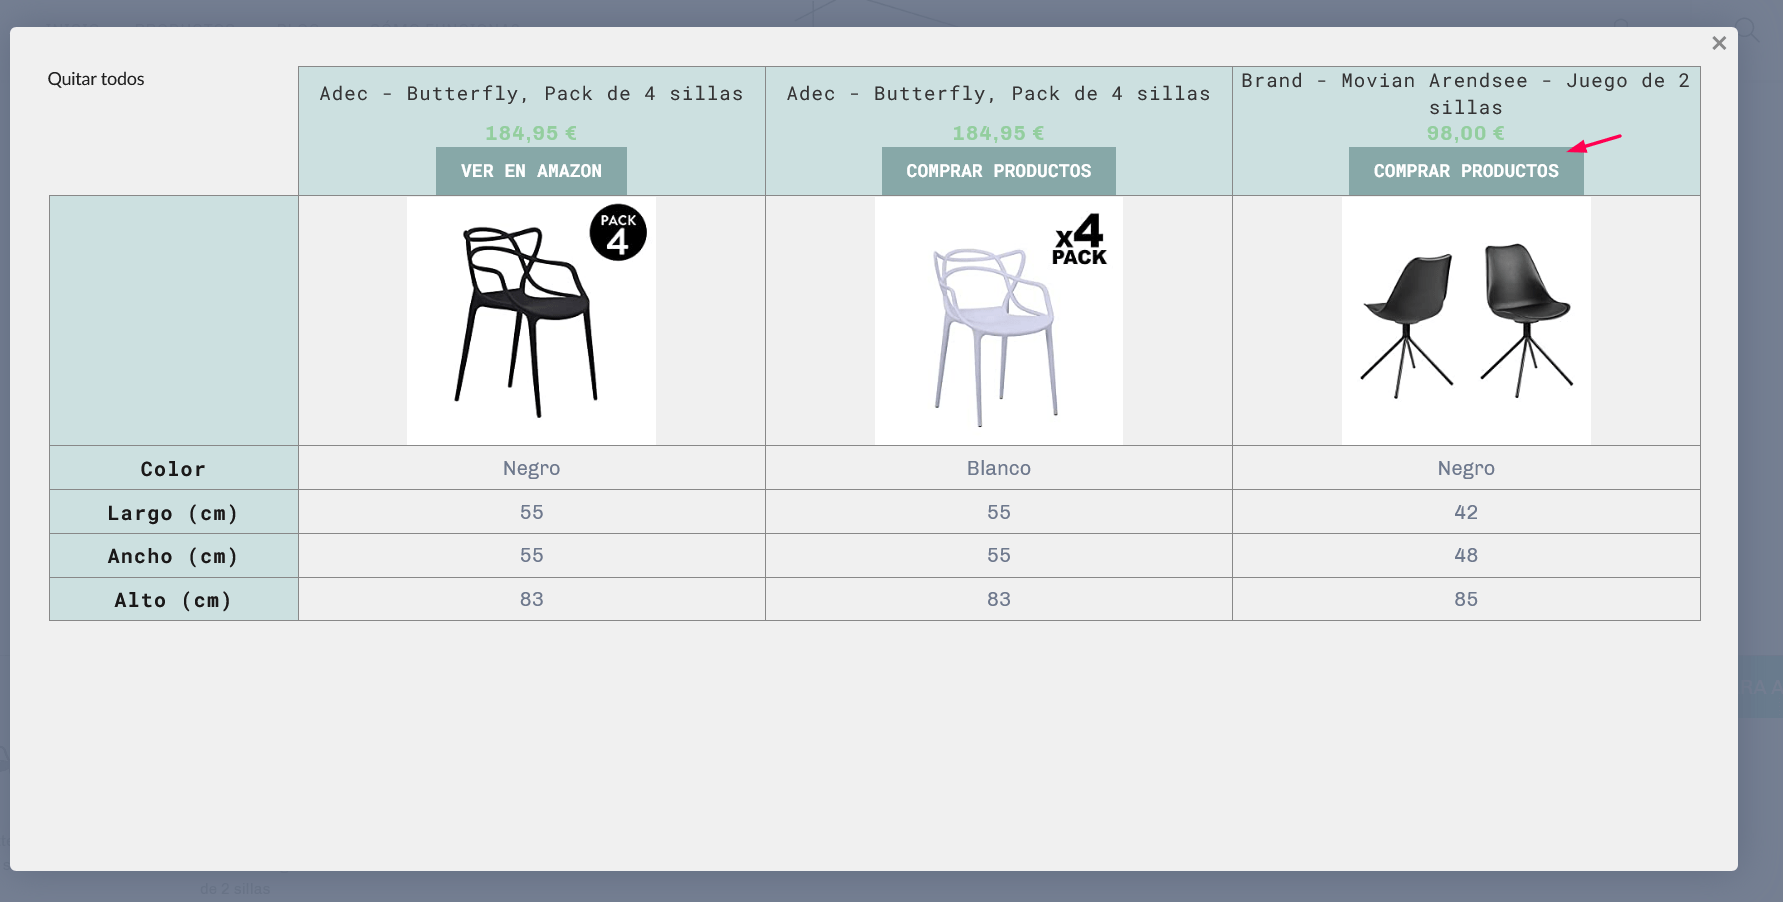Click the 98,00 € price

click(1466, 133)
